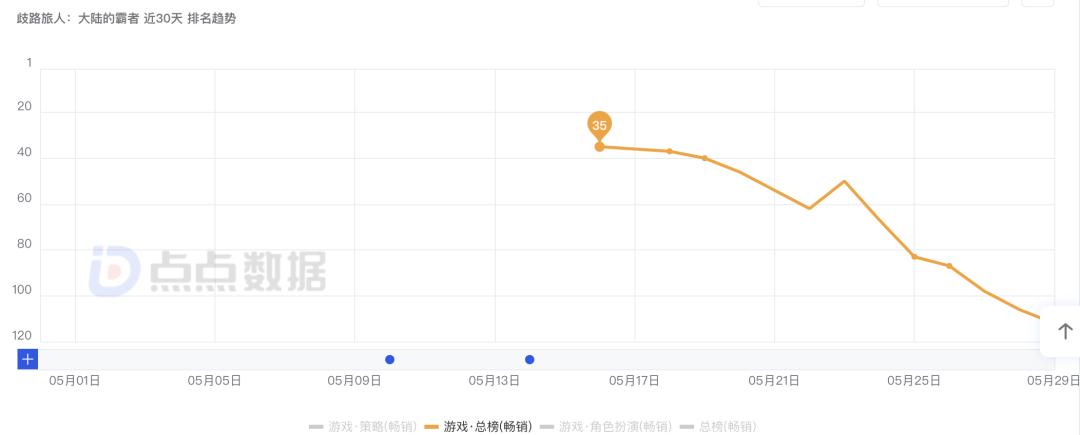Click the 05月01日 date label on axis
The width and height of the screenshot is (1080, 435).
[x=75, y=381]
